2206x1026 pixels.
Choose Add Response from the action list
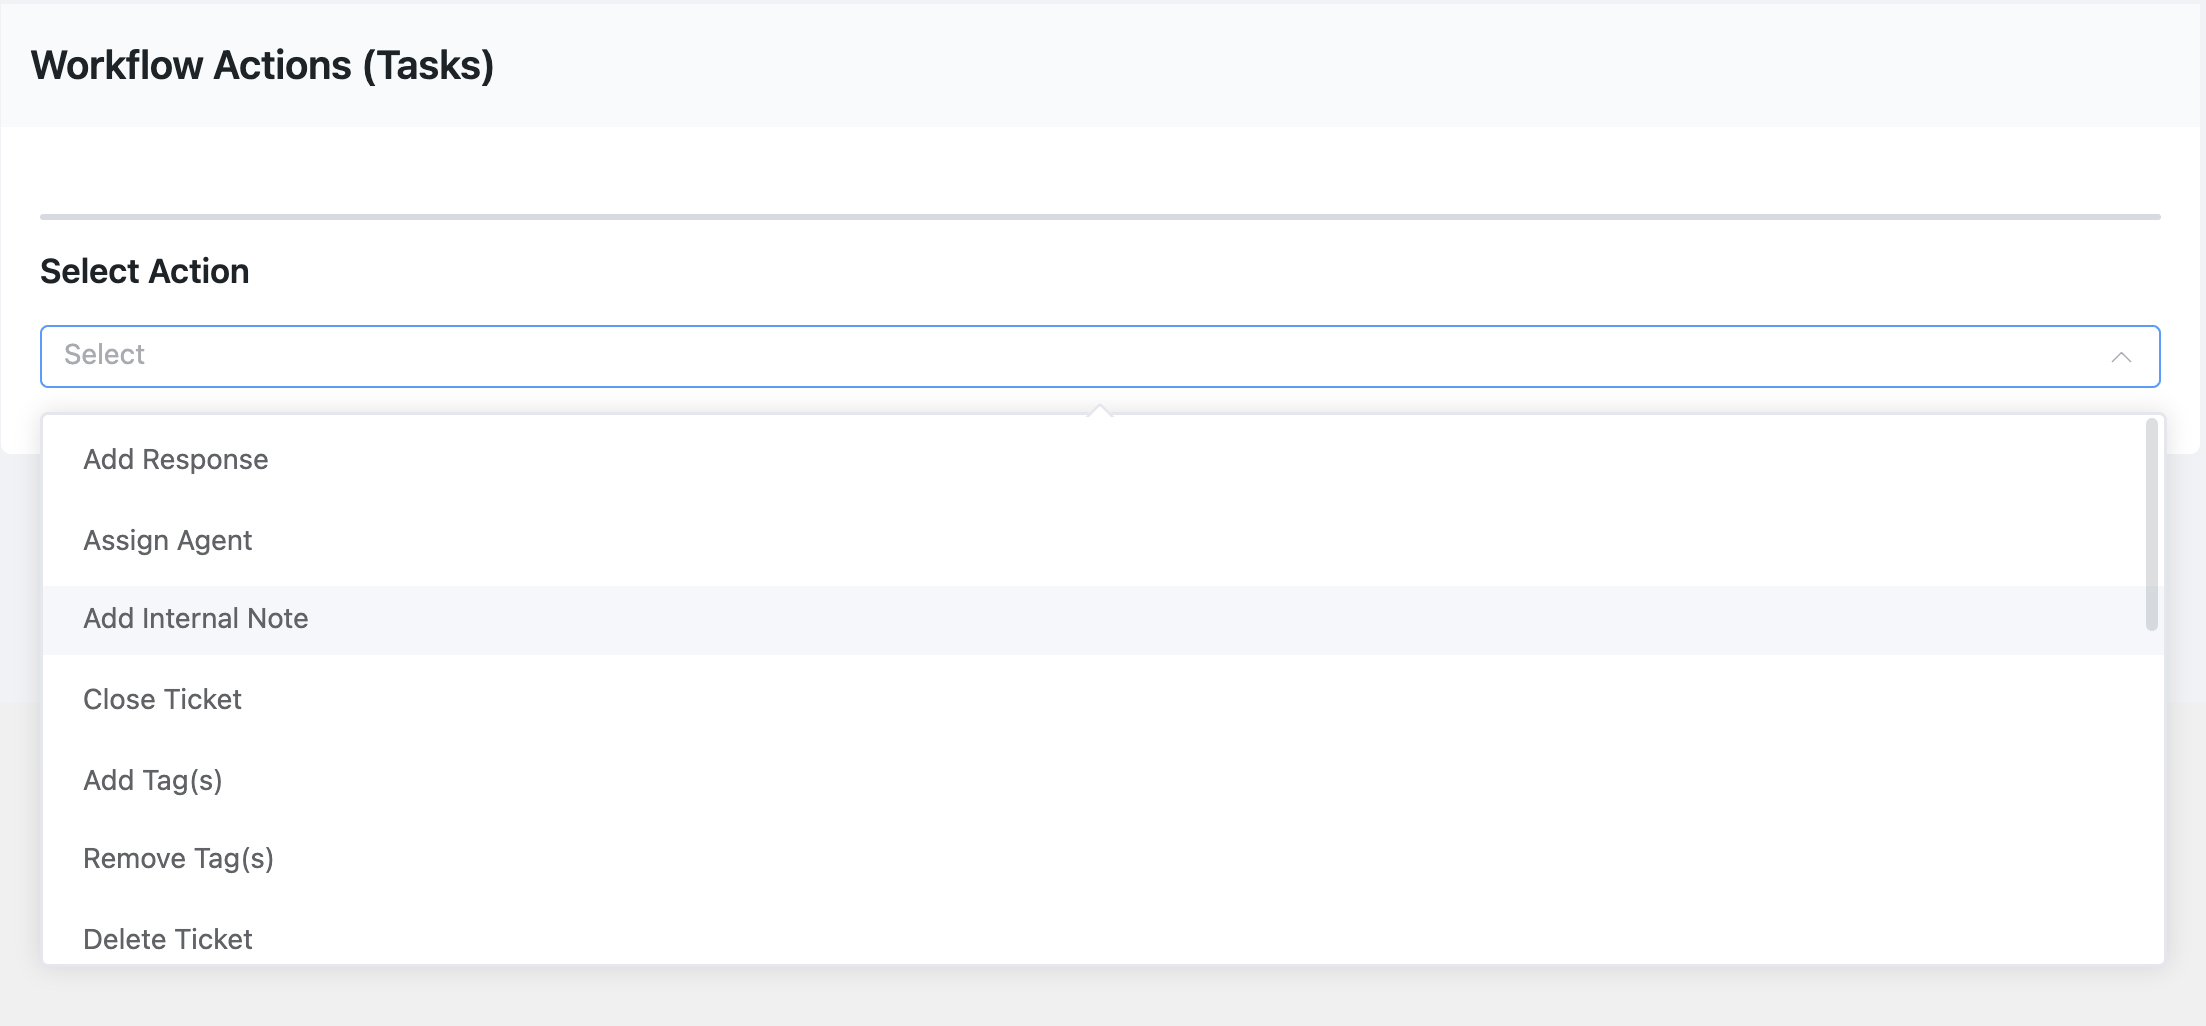click(x=176, y=459)
